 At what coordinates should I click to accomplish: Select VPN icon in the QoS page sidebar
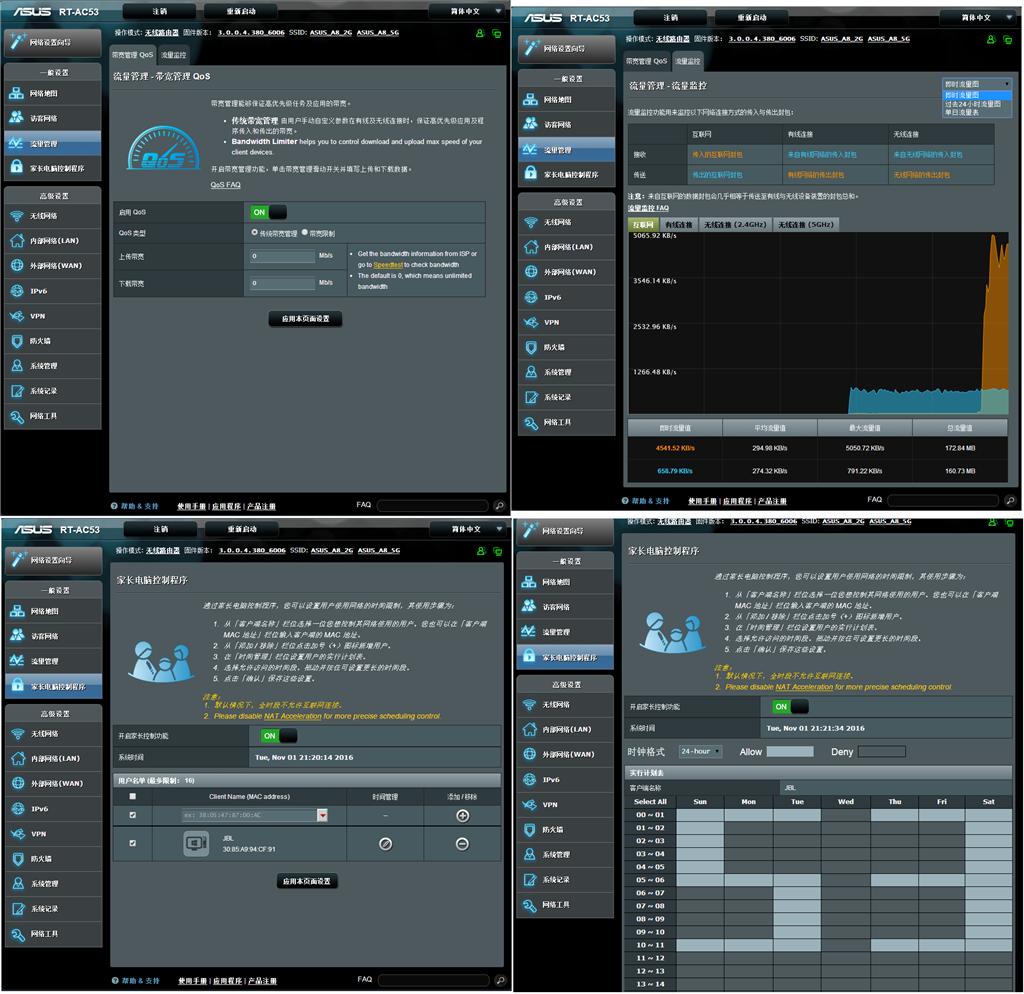click(16, 316)
